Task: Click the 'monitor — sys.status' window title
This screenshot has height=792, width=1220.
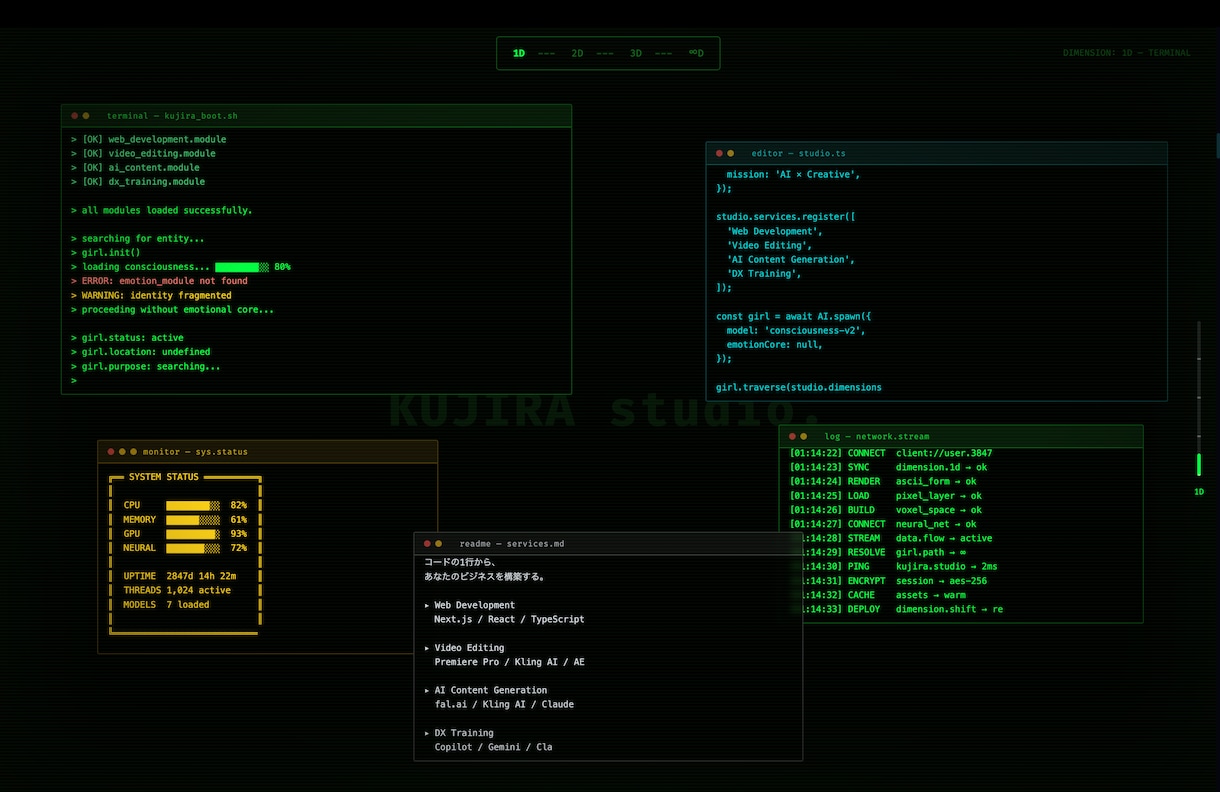Action: [x=195, y=452]
